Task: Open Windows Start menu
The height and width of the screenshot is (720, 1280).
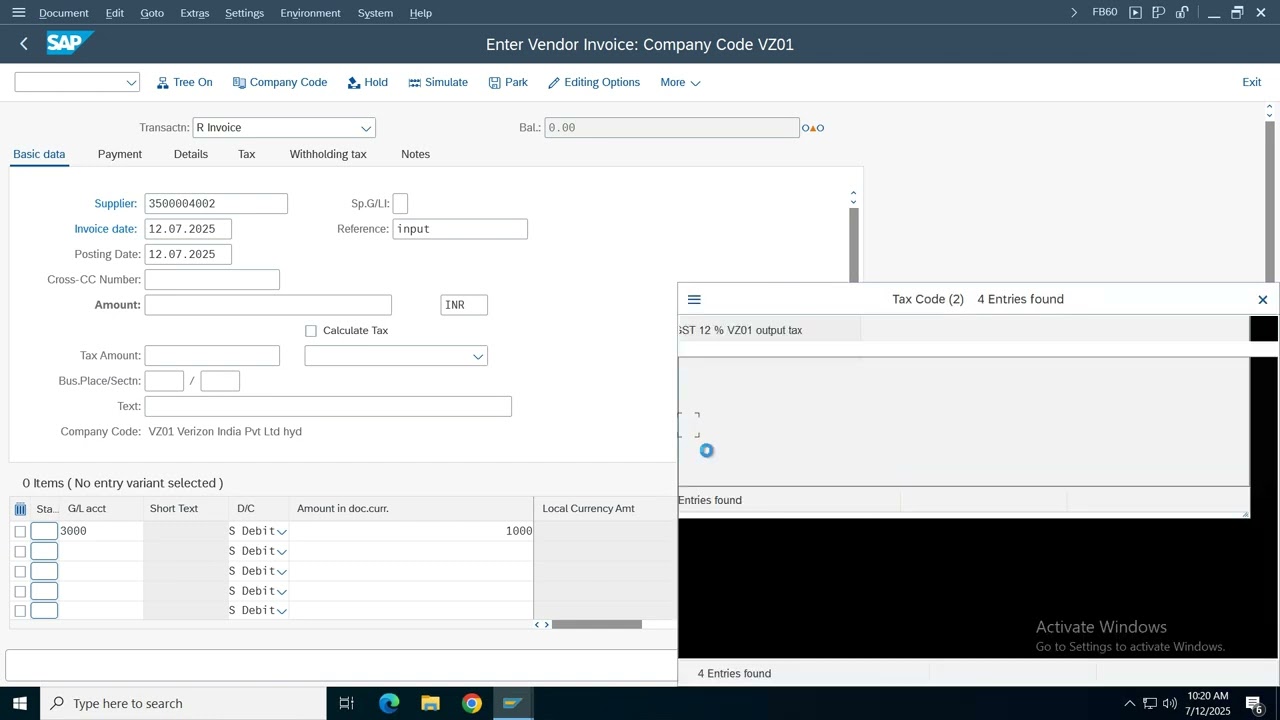Action: click(20, 703)
